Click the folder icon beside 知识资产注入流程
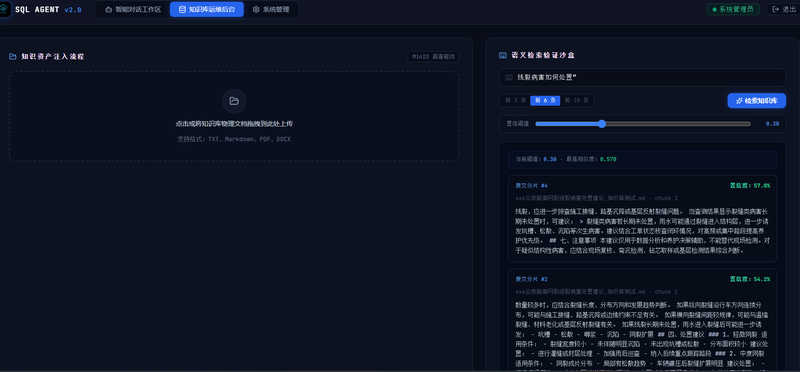800x372 pixels. (x=13, y=57)
